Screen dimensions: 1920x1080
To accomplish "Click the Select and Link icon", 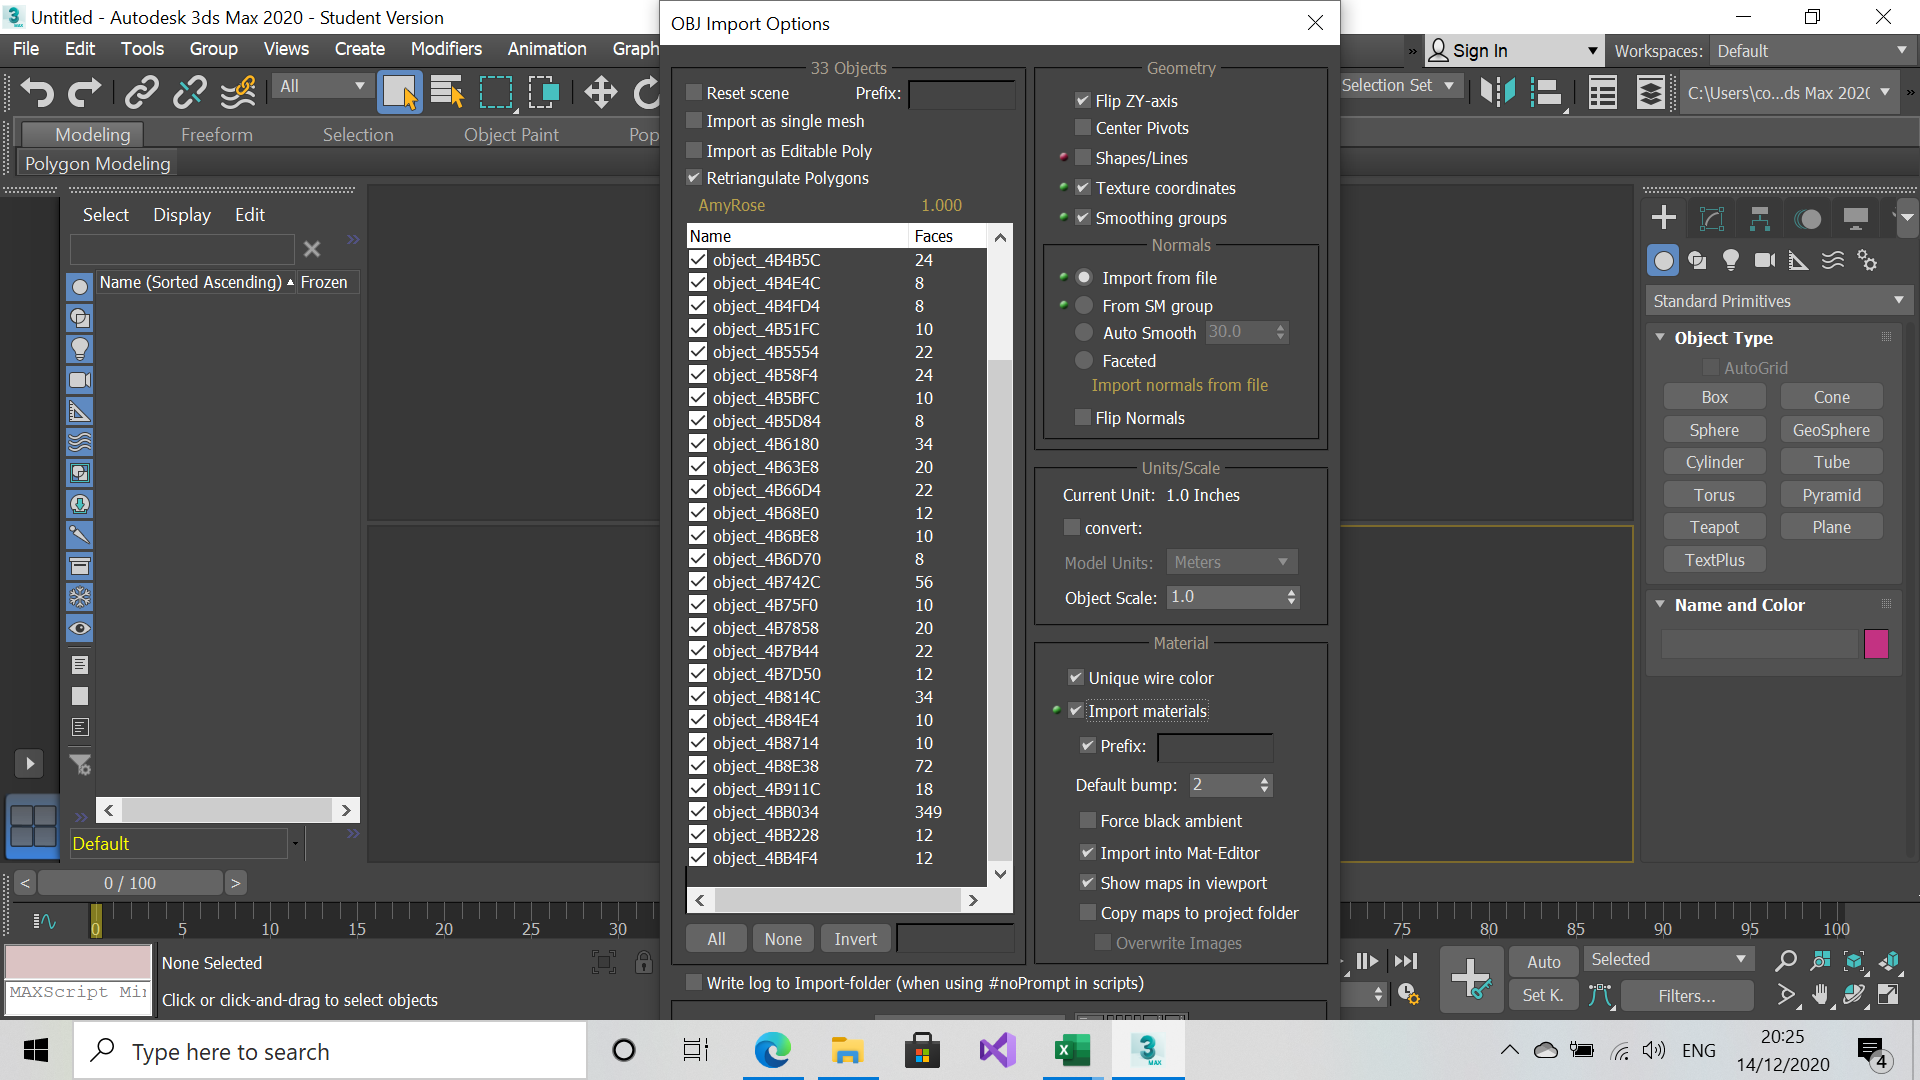I will tap(140, 92).
